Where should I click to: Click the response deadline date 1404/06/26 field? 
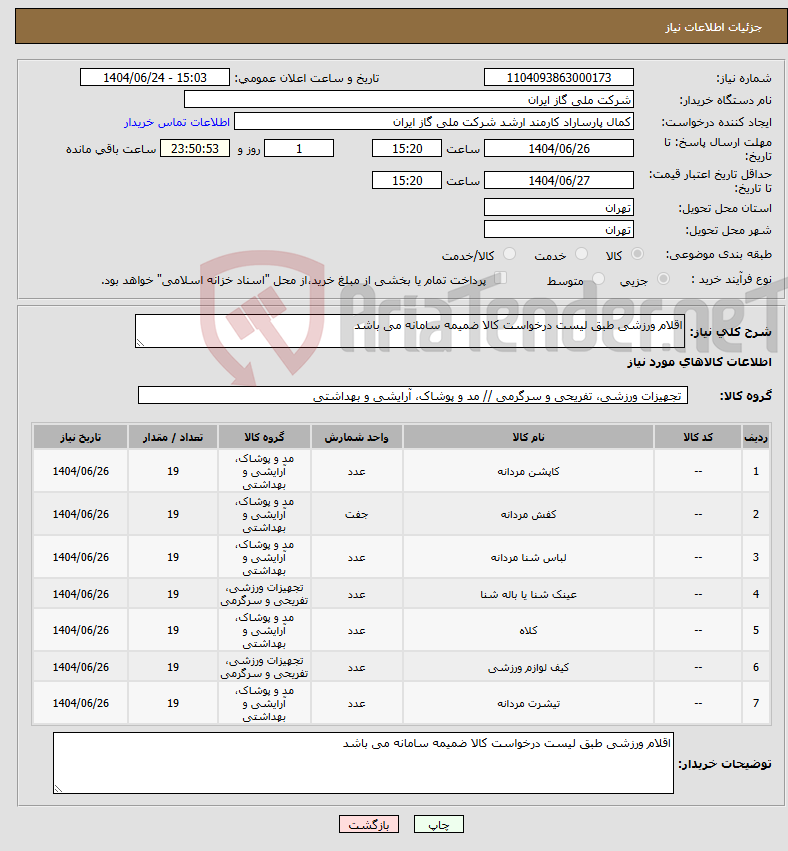coord(558,148)
